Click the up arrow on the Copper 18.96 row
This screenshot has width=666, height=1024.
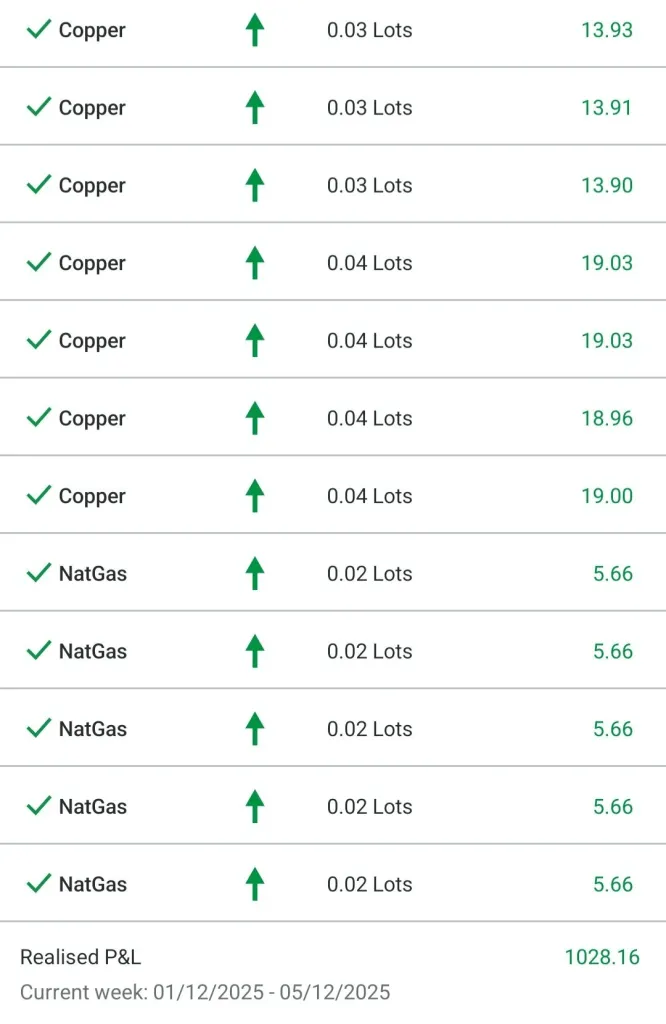pyautogui.click(x=255, y=418)
